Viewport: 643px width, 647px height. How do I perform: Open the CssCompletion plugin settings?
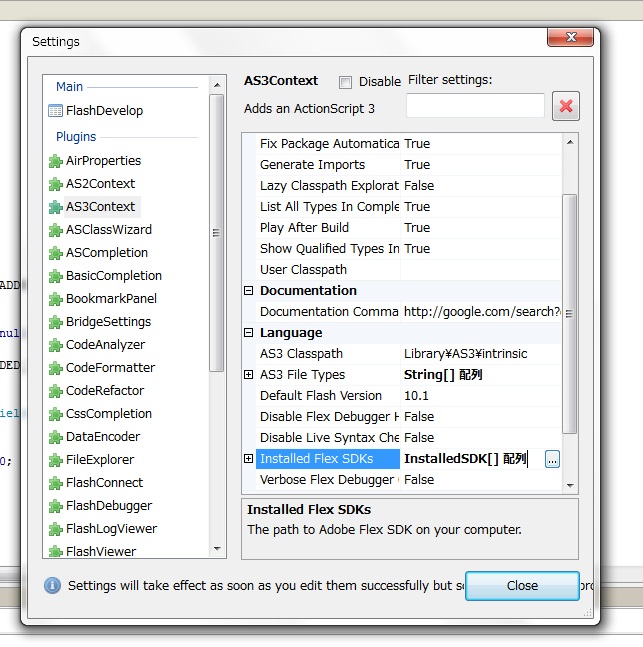click(108, 414)
